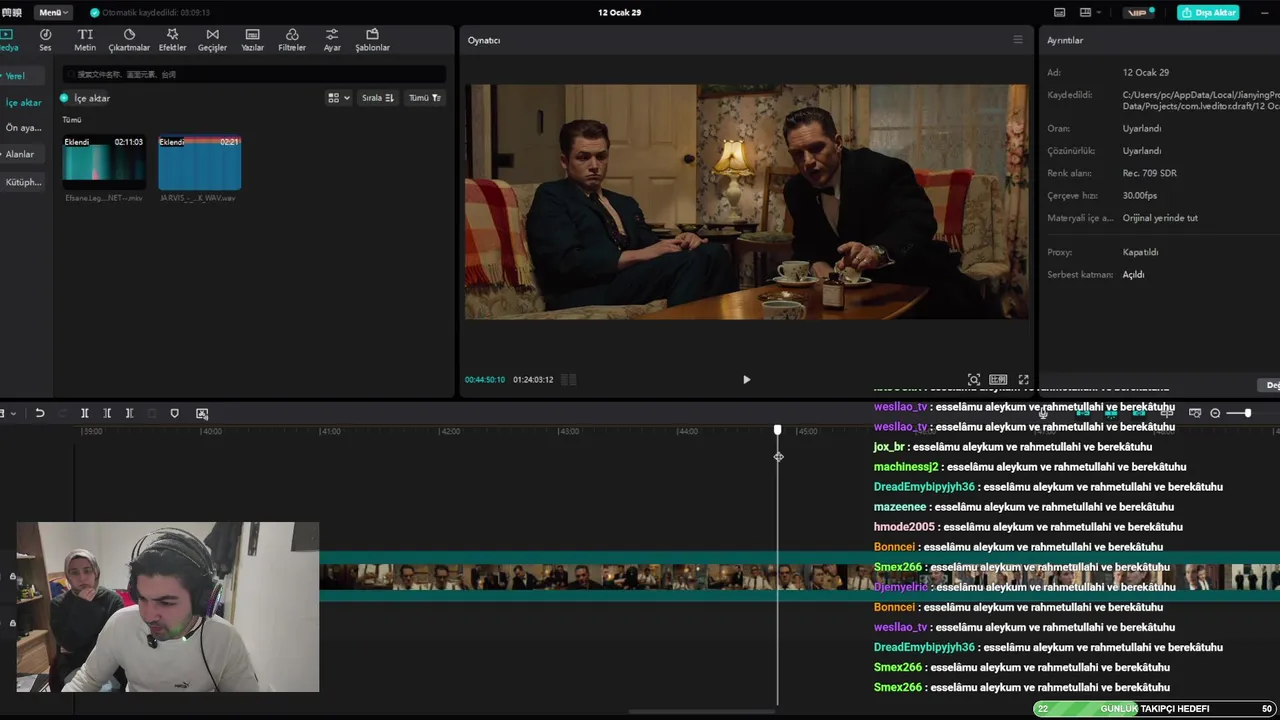Delete left of playhead
This screenshot has height=720, width=1280.
coord(107,413)
